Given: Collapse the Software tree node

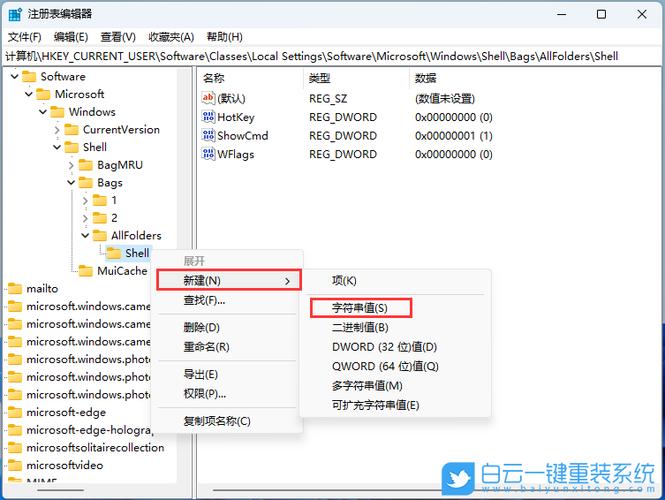Looking at the screenshot, I should pos(15,76).
